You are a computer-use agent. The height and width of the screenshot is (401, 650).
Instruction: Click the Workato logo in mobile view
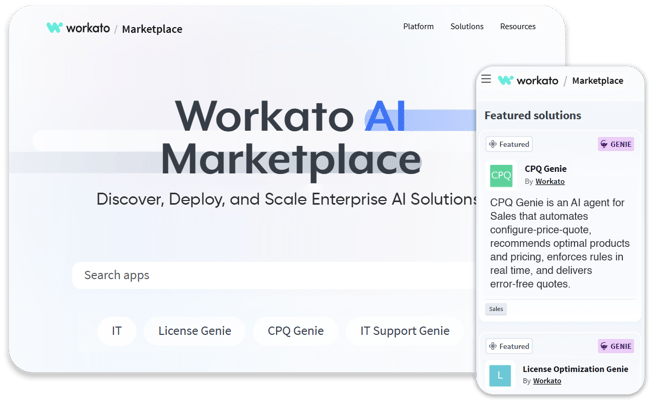[528, 80]
